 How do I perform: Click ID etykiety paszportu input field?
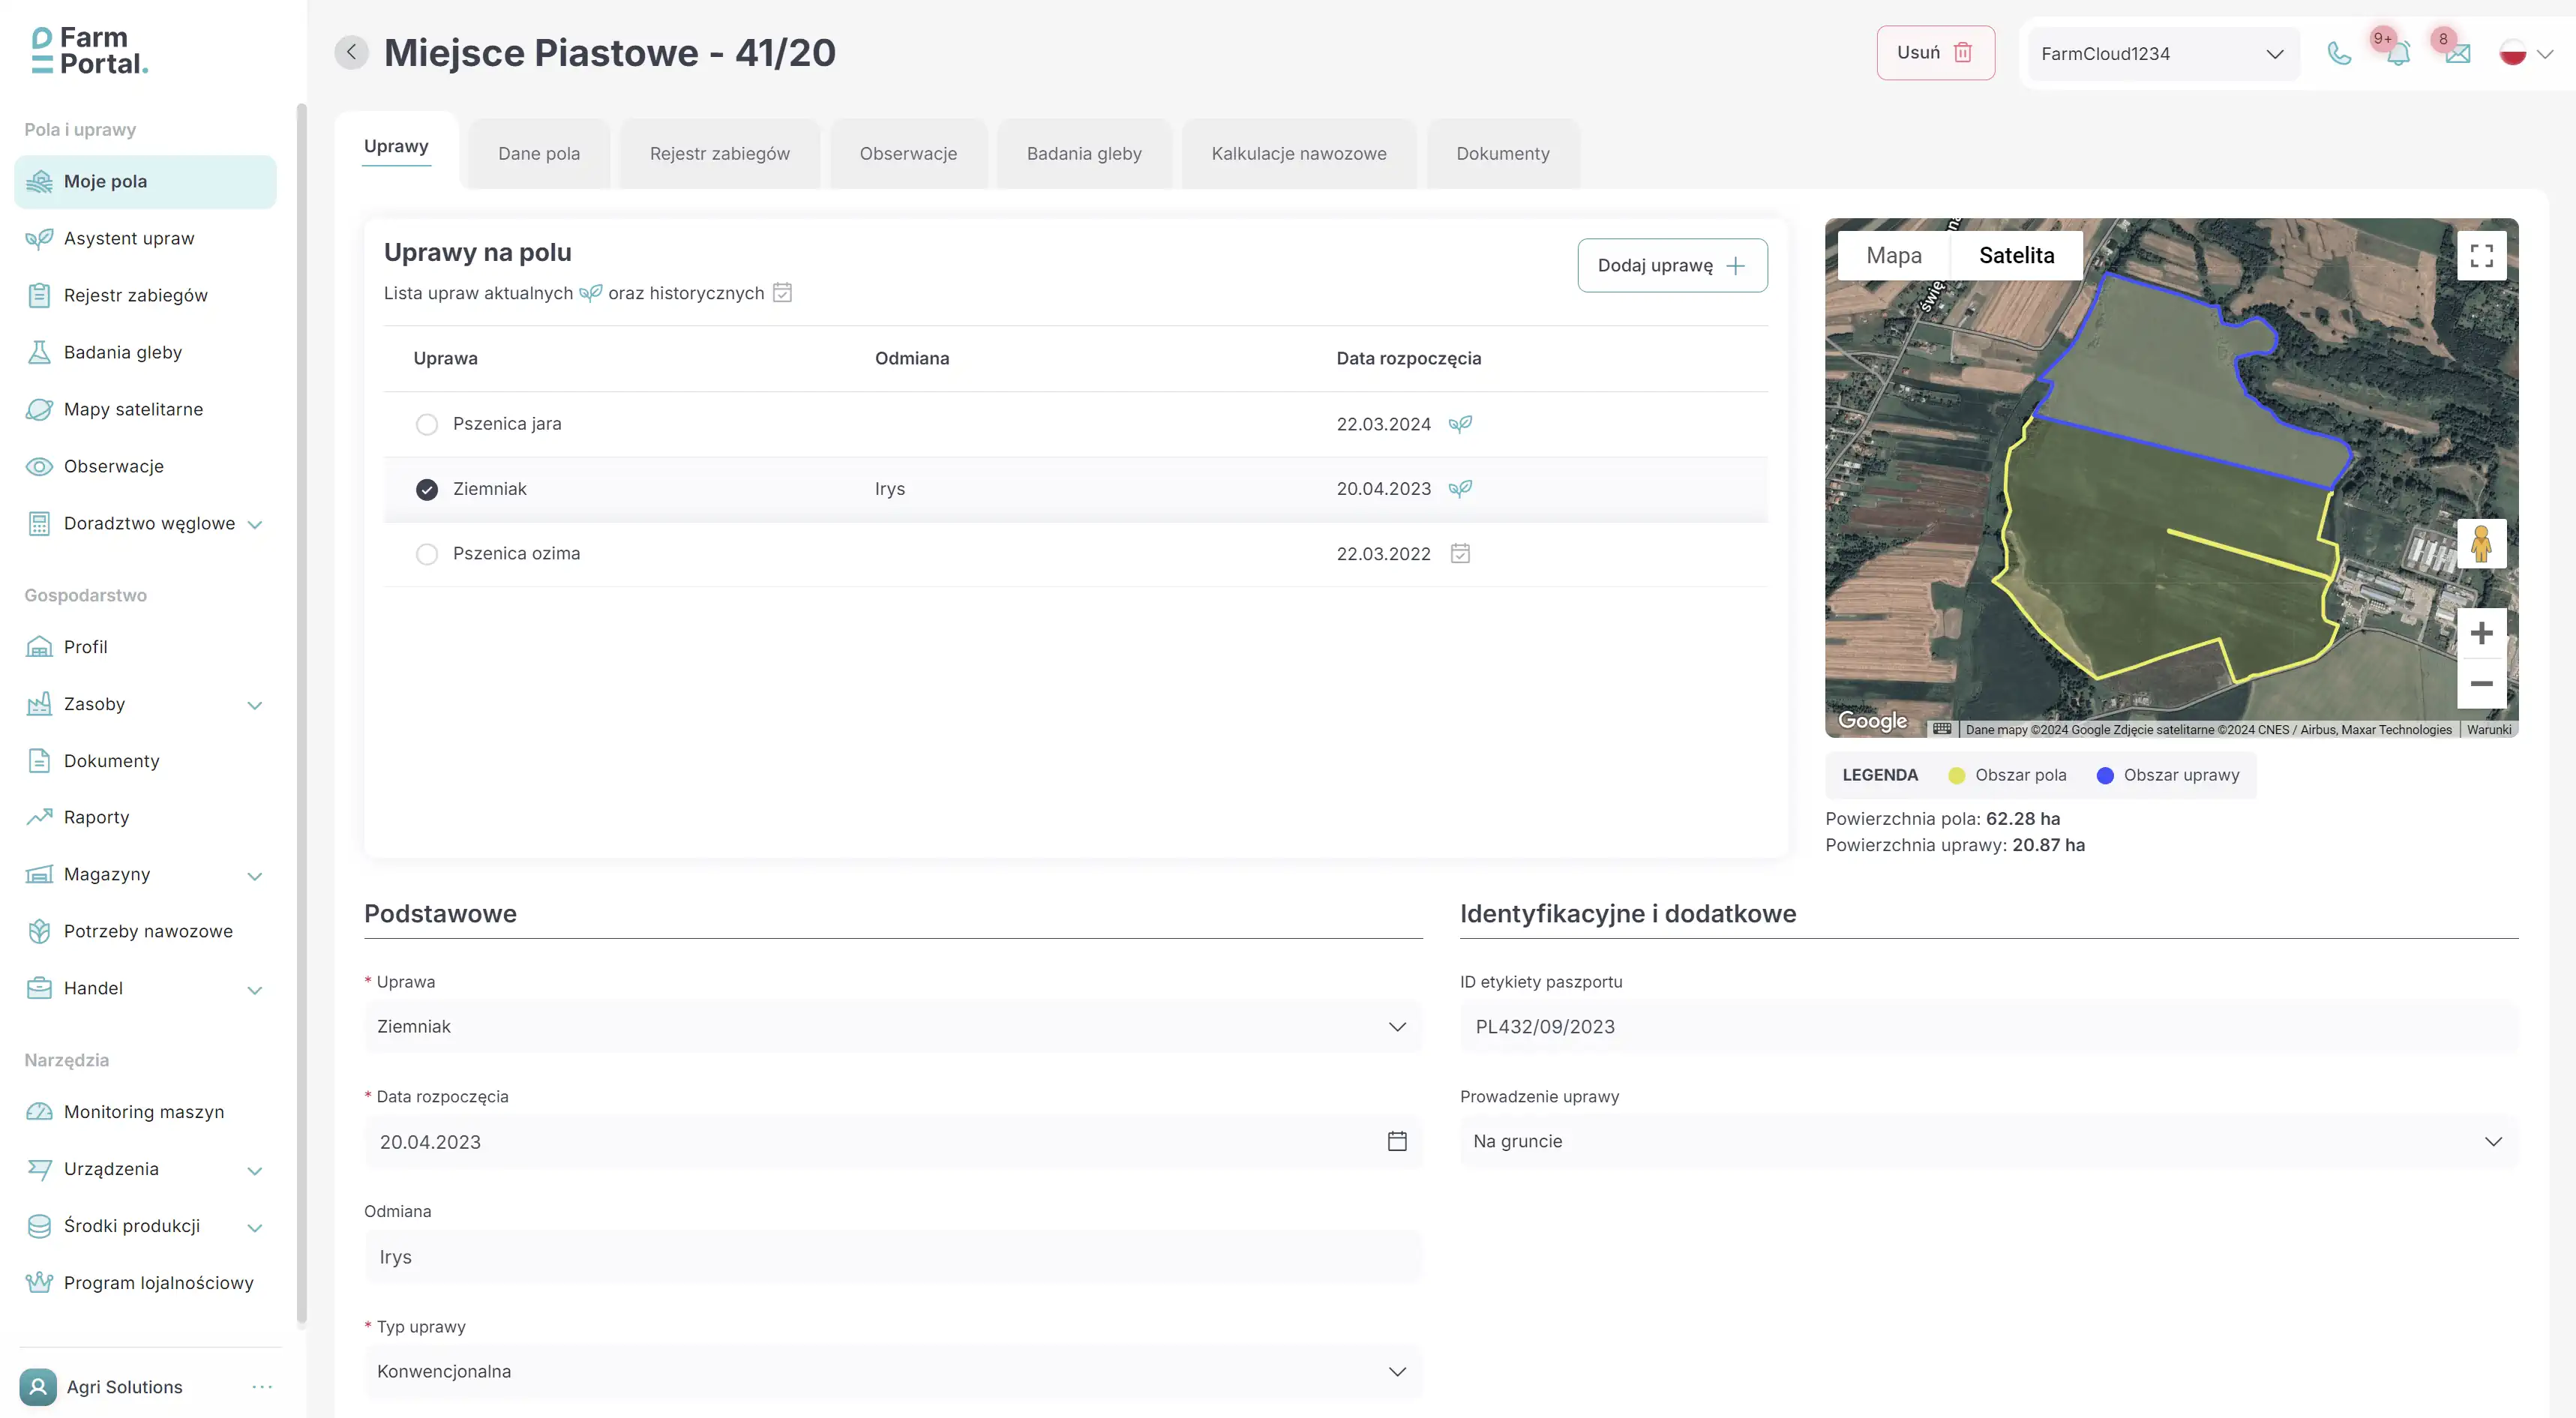(1988, 1027)
